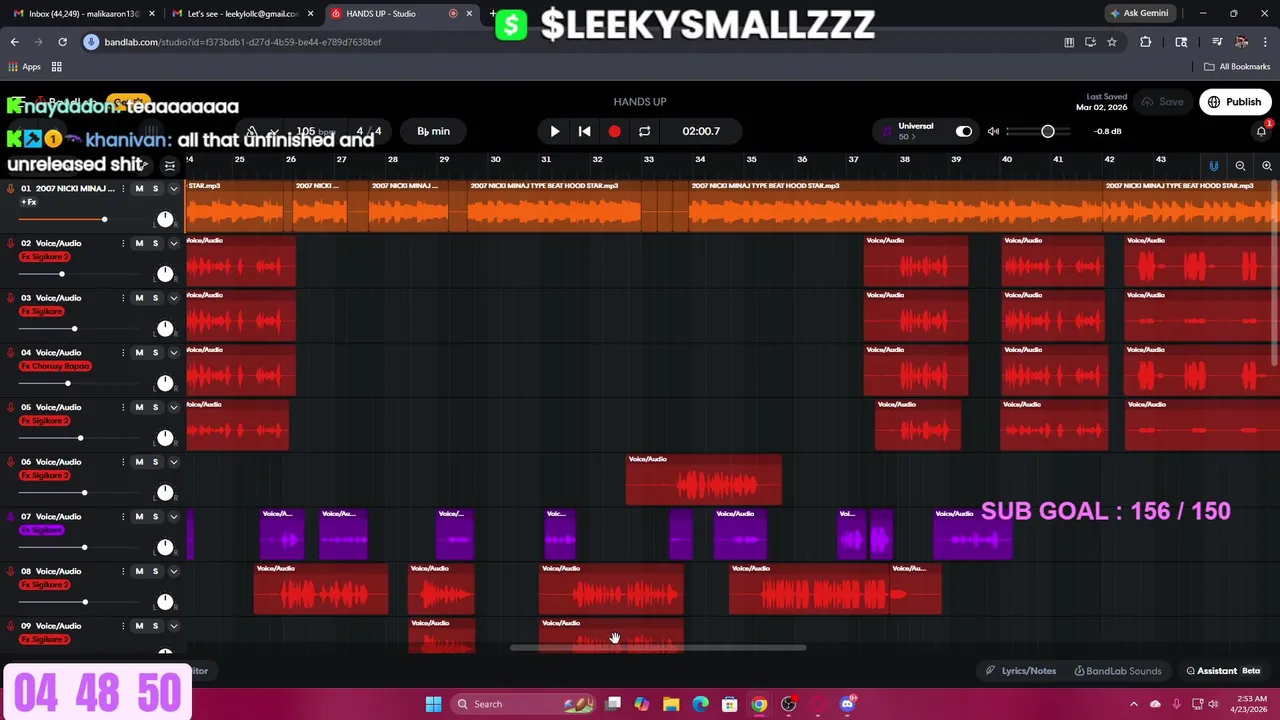1280x720 pixels.
Task: Open the Assistant Beta panel
Action: click(1223, 671)
